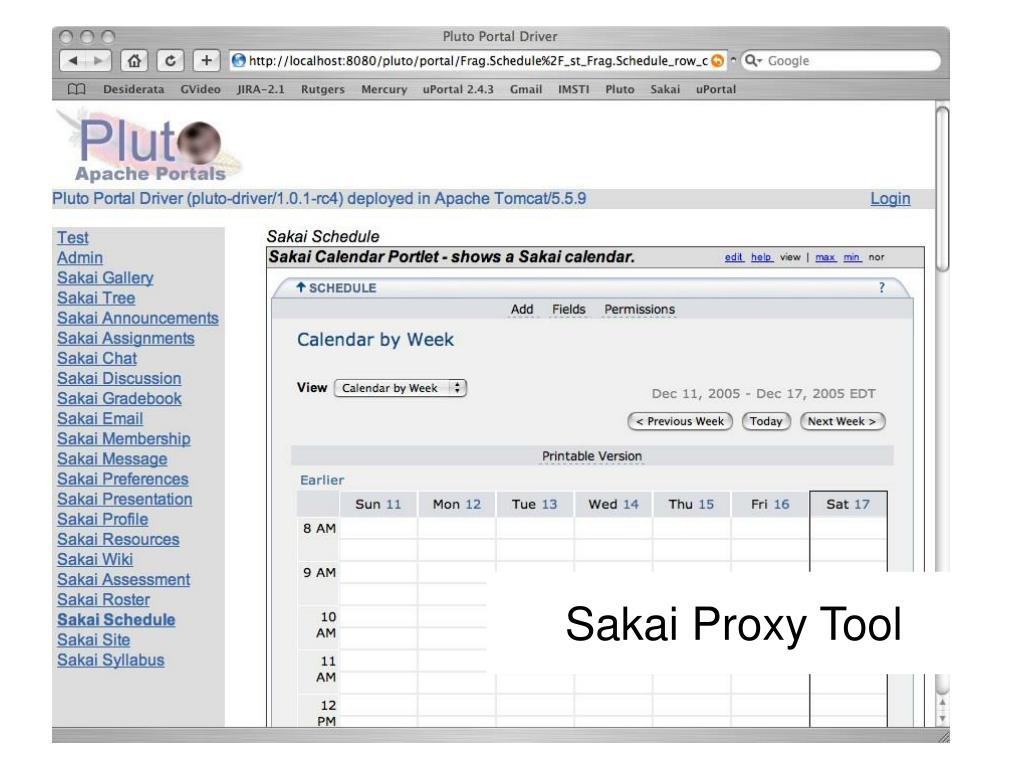Open the Sakai Message link
The height and width of the screenshot is (768, 1024).
pos(112,459)
